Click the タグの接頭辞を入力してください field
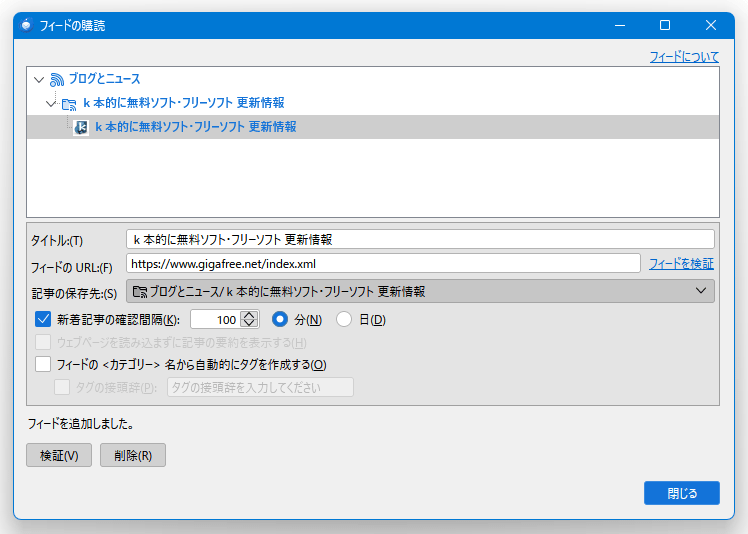 [x=260, y=387]
